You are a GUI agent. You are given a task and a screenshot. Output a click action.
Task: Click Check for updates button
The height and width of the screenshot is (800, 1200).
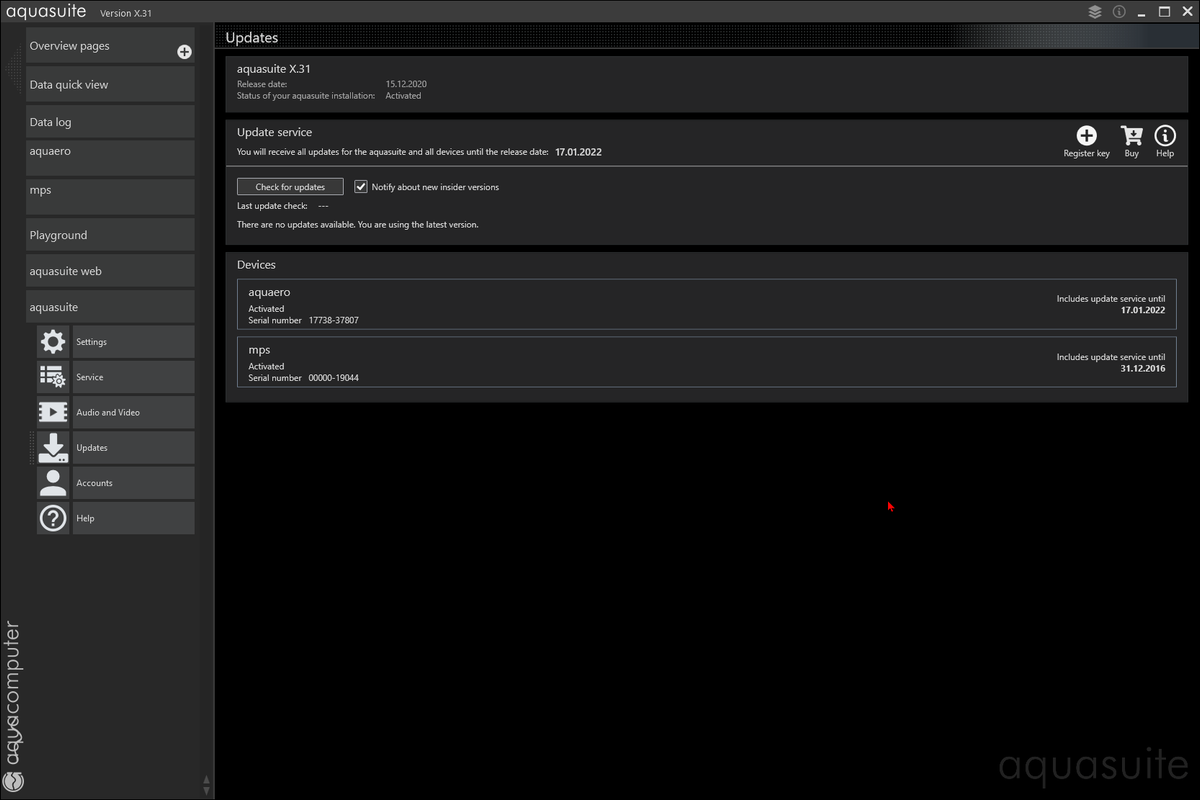[290, 187]
